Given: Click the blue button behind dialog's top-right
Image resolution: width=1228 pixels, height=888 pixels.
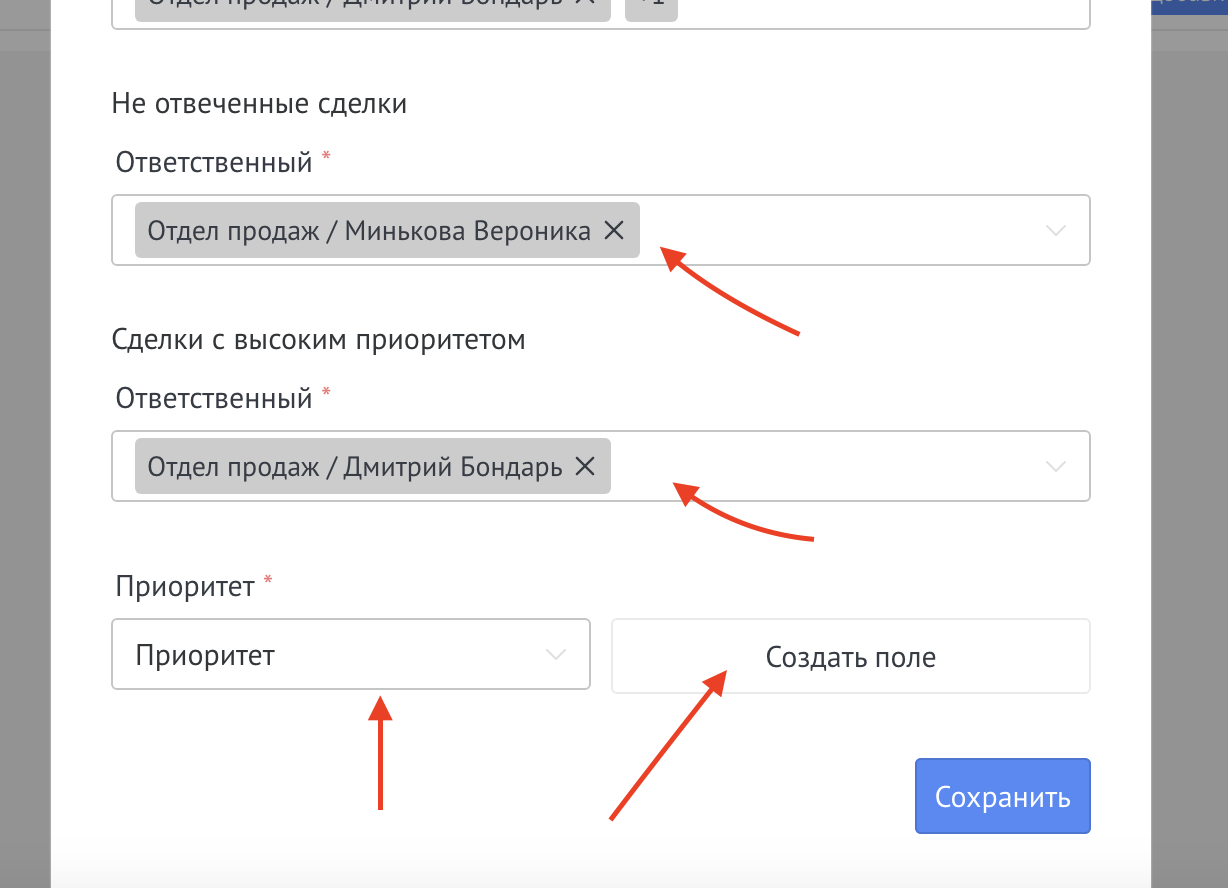Looking at the screenshot, I should click(1190, 6).
